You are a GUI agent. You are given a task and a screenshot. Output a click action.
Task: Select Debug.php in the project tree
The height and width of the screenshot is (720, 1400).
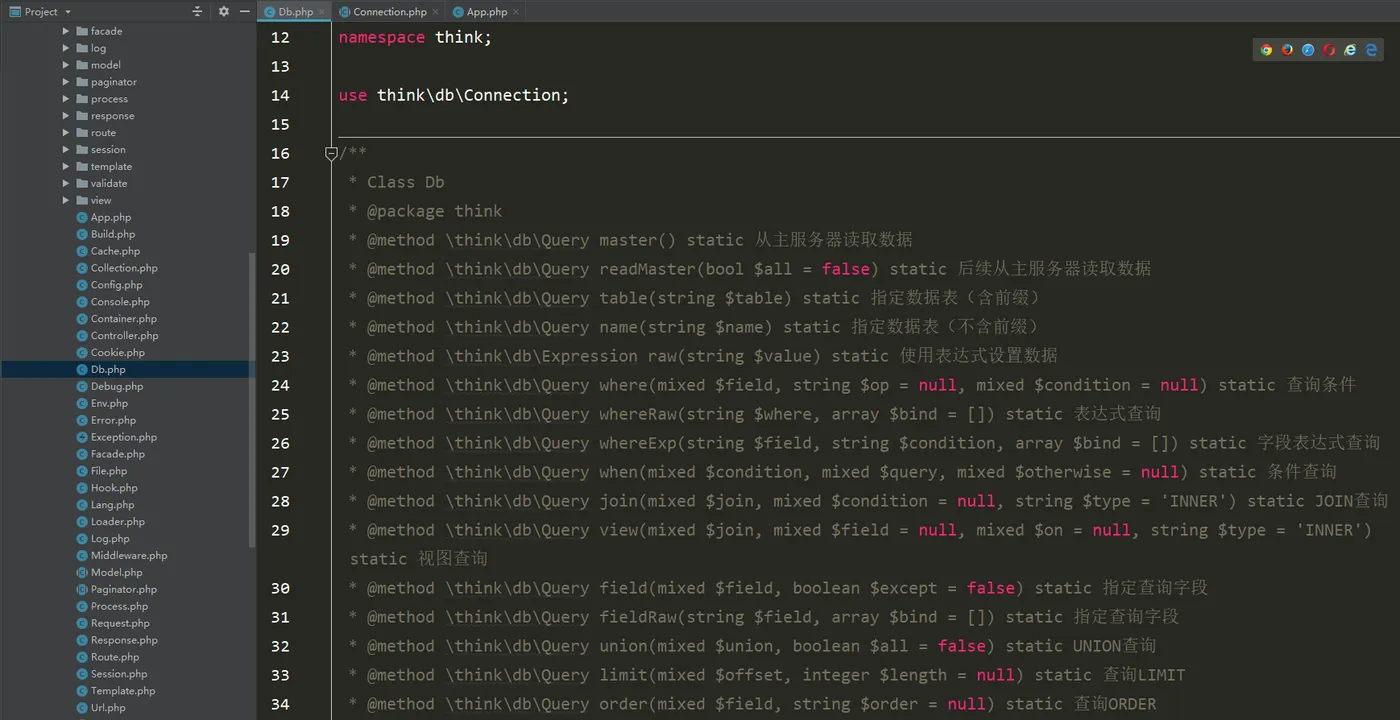pyautogui.click(x=110, y=386)
